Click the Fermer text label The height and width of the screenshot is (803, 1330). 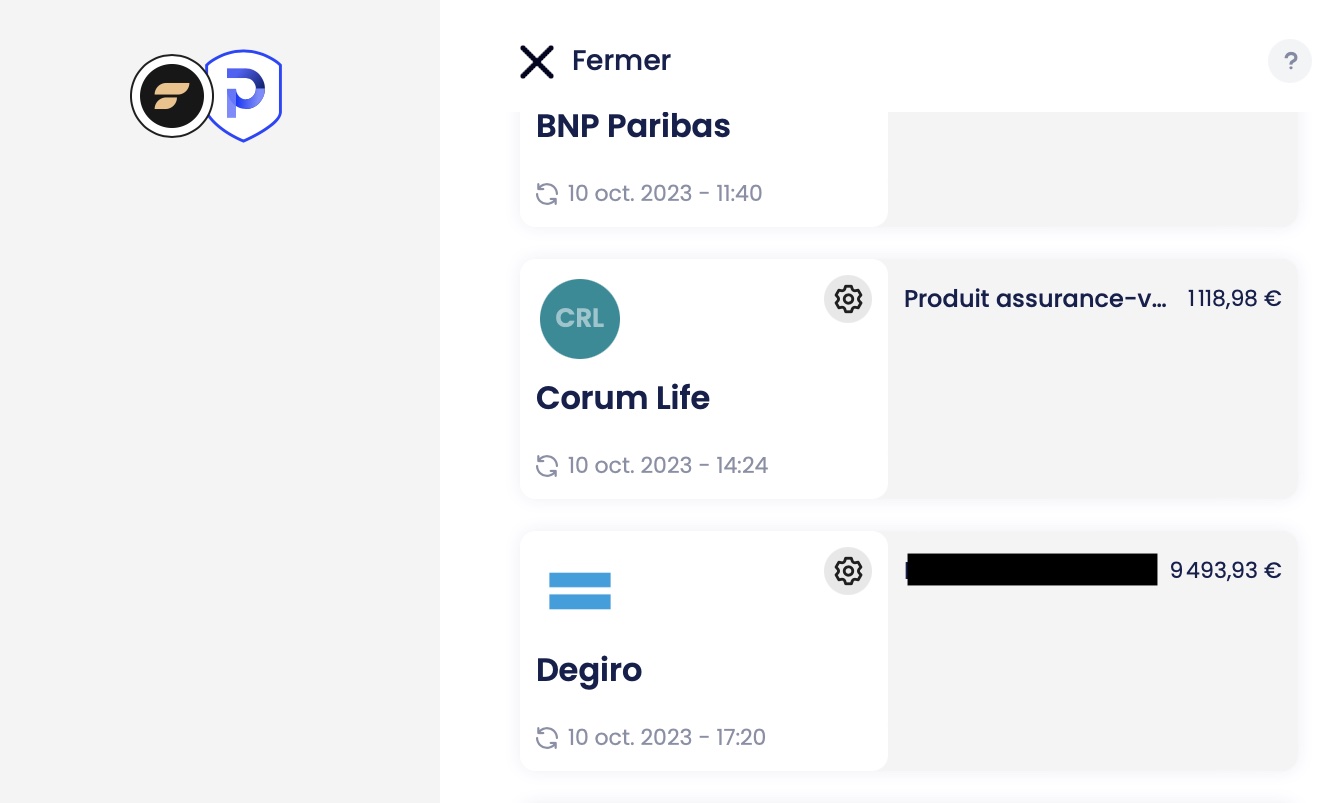(621, 61)
